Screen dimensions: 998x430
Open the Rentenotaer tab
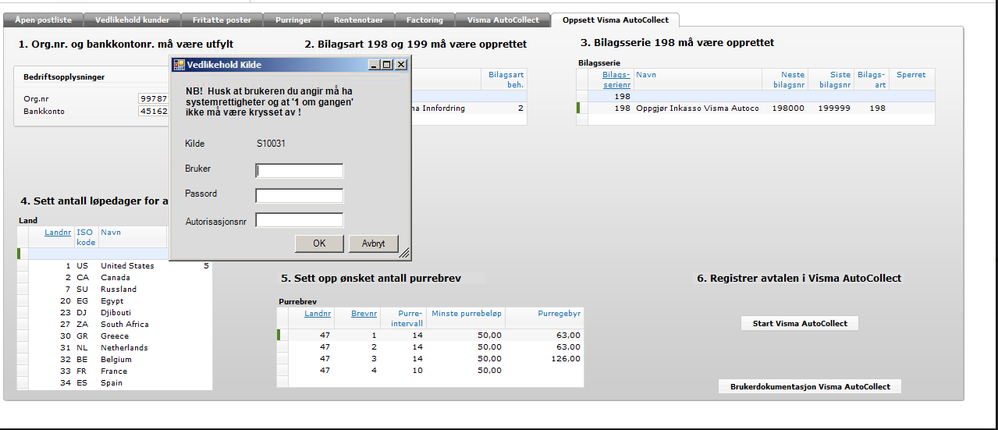(x=358, y=20)
